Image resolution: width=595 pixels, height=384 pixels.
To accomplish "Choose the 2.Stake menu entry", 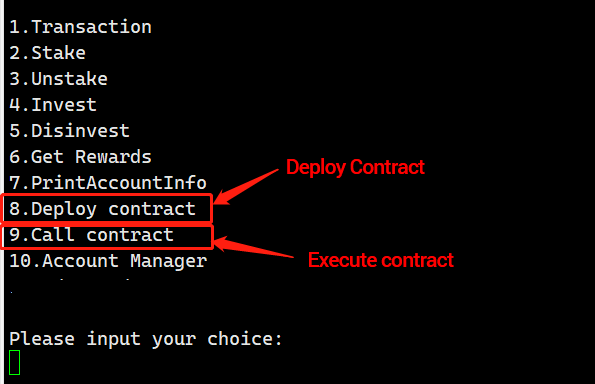I will pos(47,53).
